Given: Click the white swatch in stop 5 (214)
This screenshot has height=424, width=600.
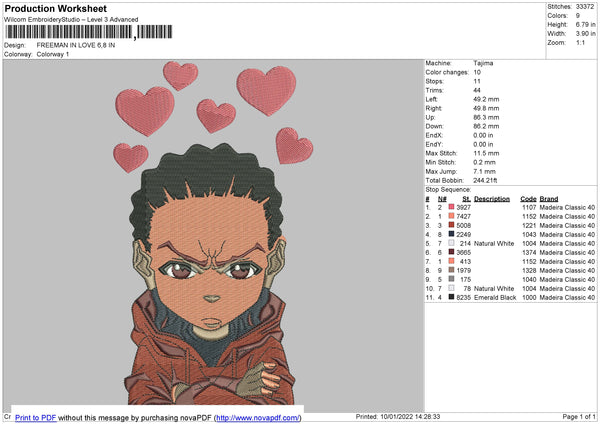Looking at the screenshot, I should 452,243.
